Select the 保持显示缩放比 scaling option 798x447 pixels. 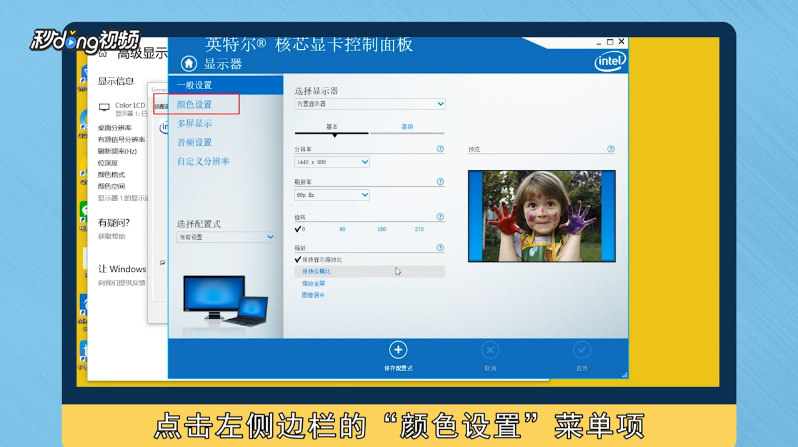point(319,260)
